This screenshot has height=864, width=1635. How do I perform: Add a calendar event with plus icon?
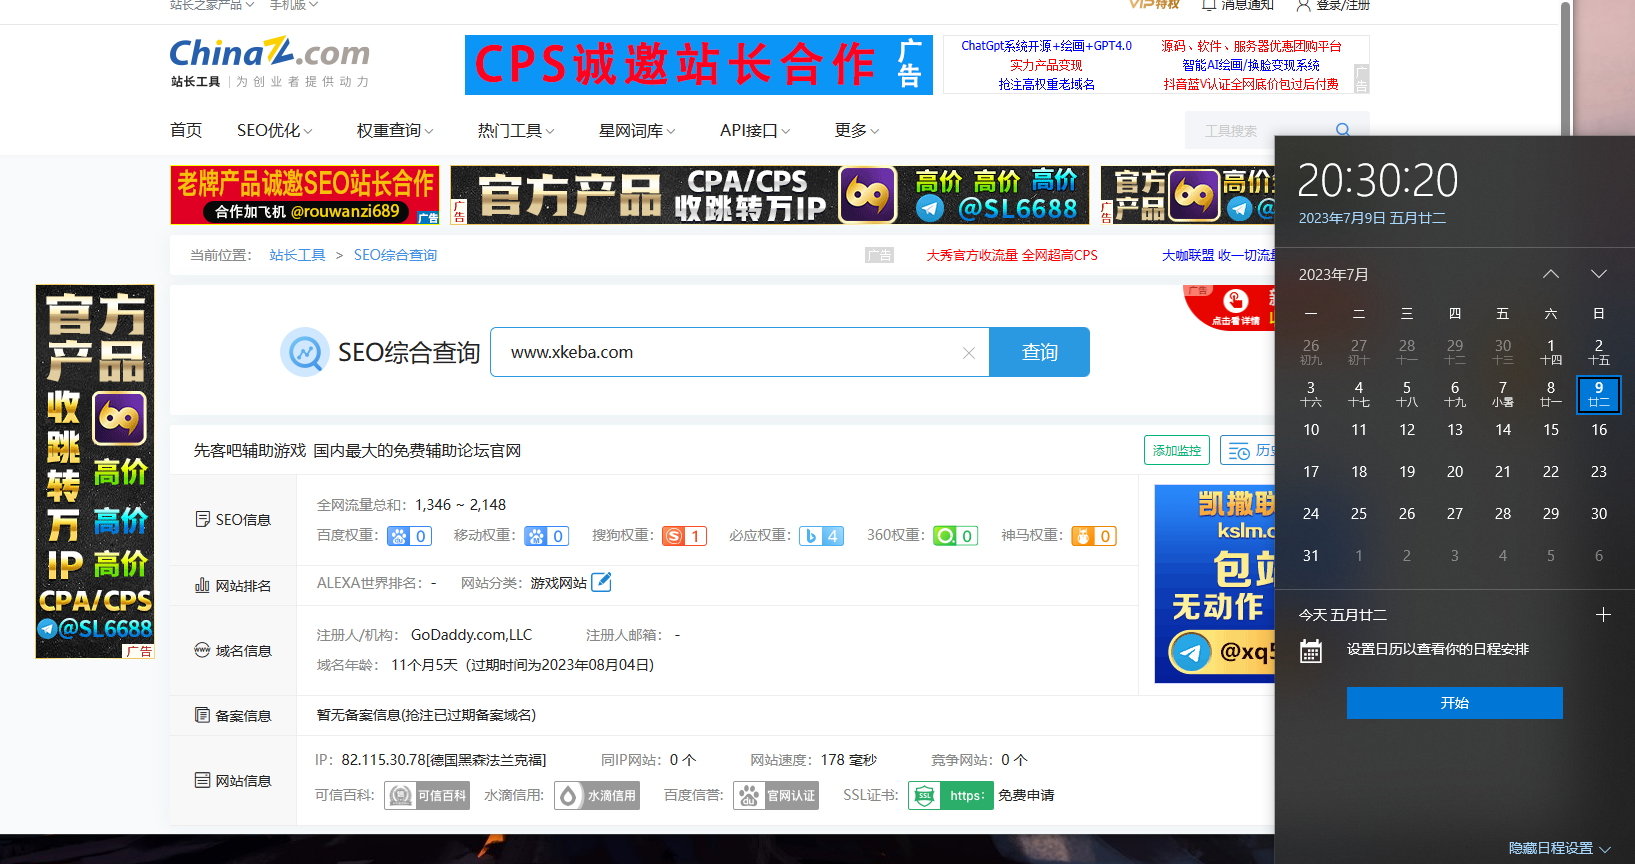[x=1603, y=615]
